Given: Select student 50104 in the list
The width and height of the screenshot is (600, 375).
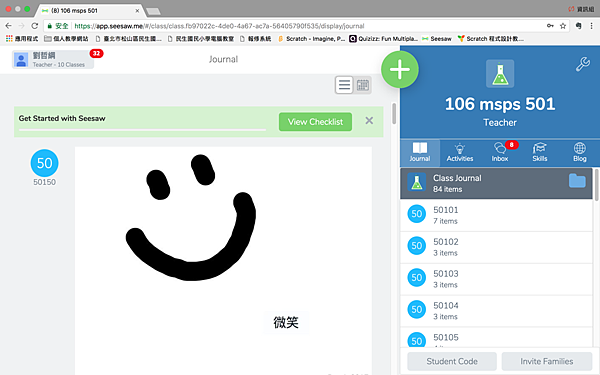Looking at the screenshot, I should 496,310.
